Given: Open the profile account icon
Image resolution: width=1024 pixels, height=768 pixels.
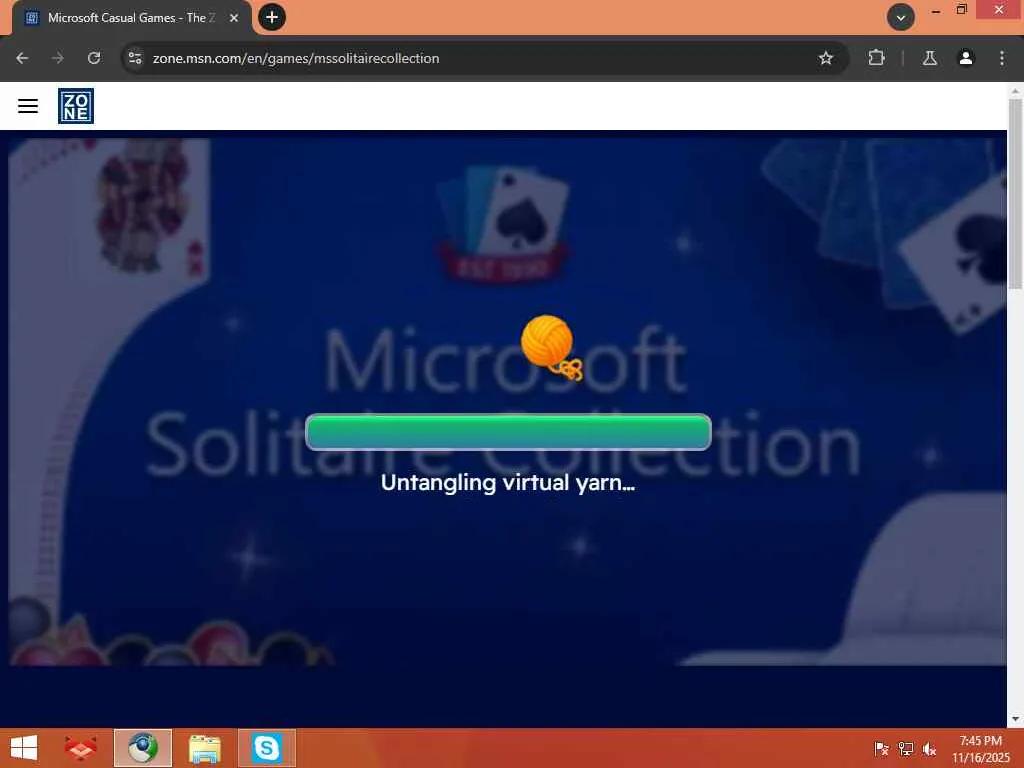Looking at the screenshot, I should [966, 58].
